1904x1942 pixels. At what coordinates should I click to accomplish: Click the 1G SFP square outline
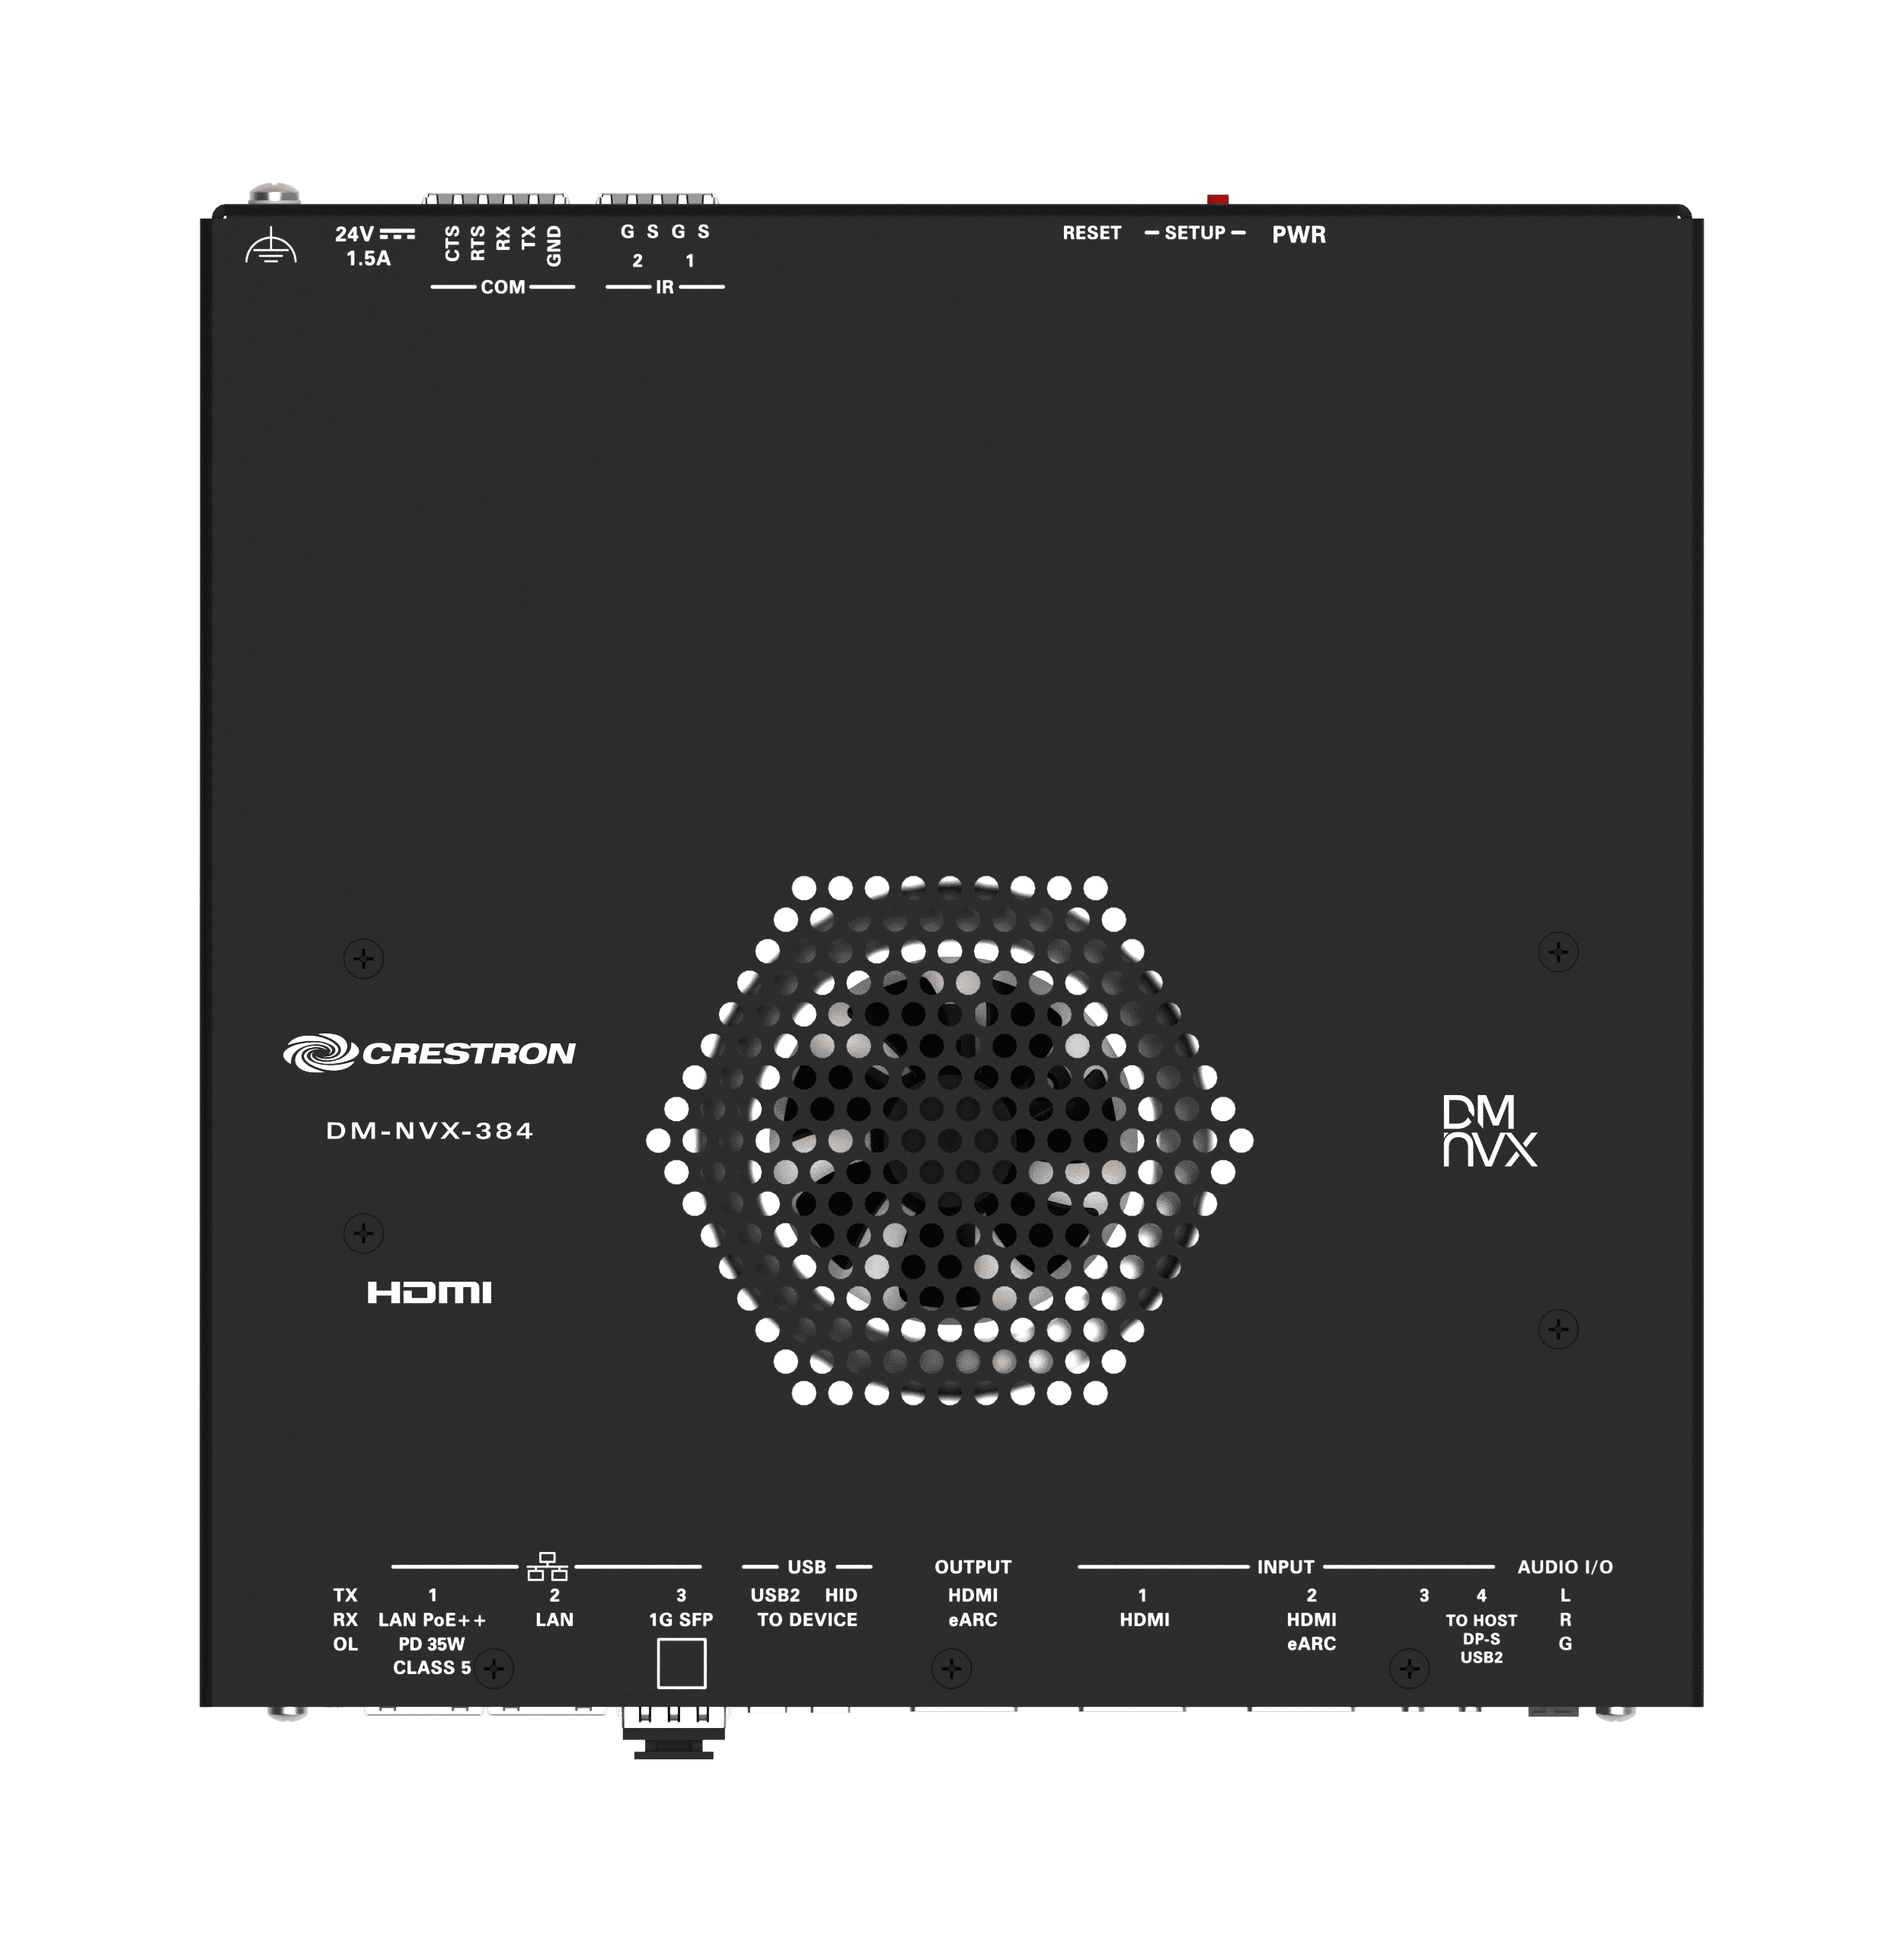(681, 1663)
